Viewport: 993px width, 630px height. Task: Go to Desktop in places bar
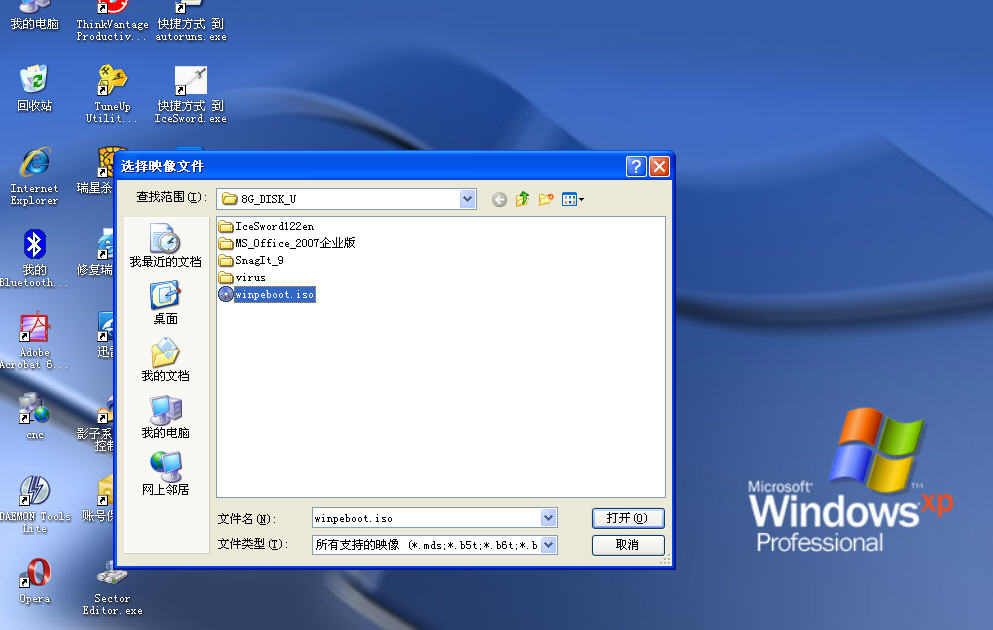165,302
